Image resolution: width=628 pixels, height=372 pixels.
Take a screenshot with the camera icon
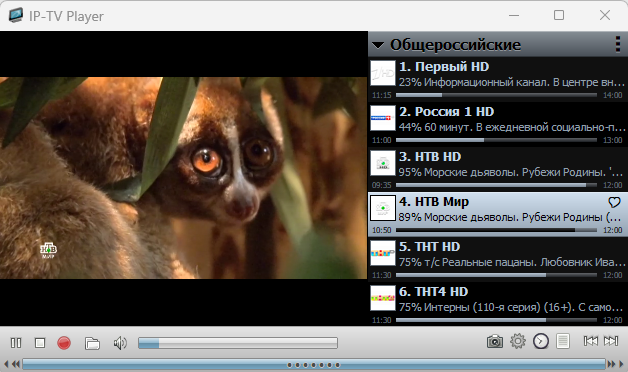click(495, 342)
